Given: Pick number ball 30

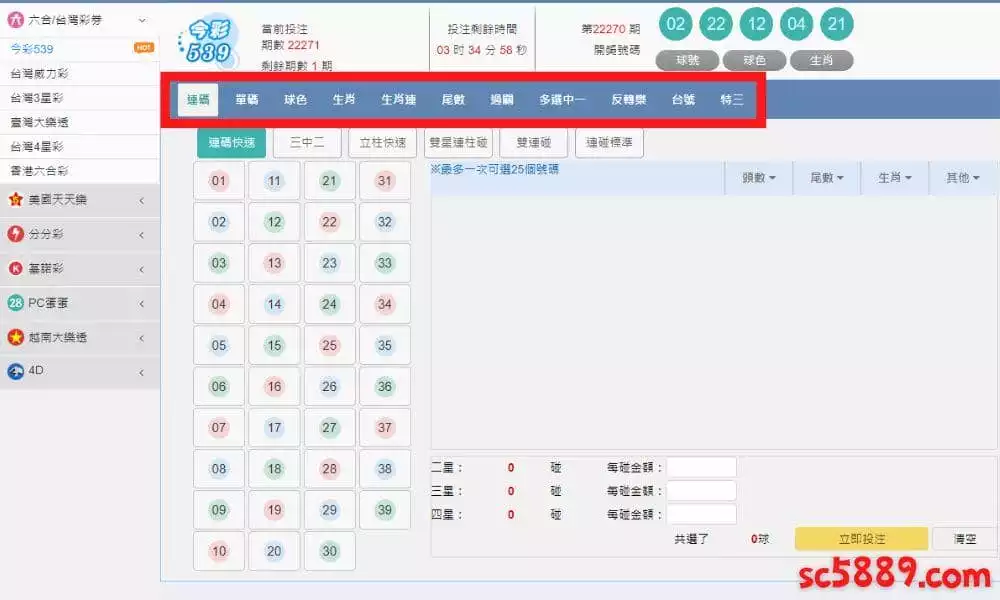Looking at the screenshot, I should click(x=329, y=551).
